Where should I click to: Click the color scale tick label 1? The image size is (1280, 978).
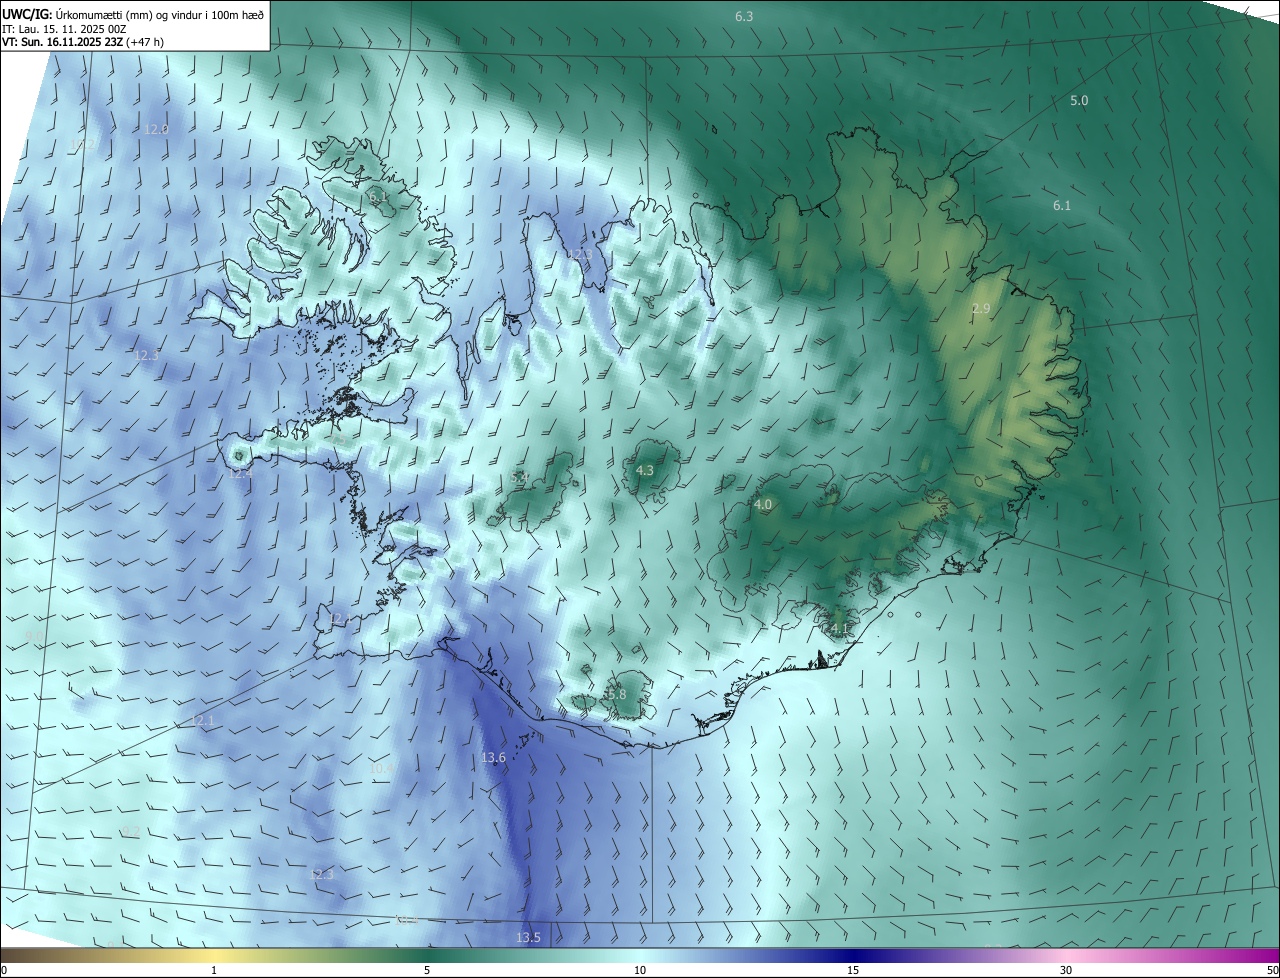(215, 970)
